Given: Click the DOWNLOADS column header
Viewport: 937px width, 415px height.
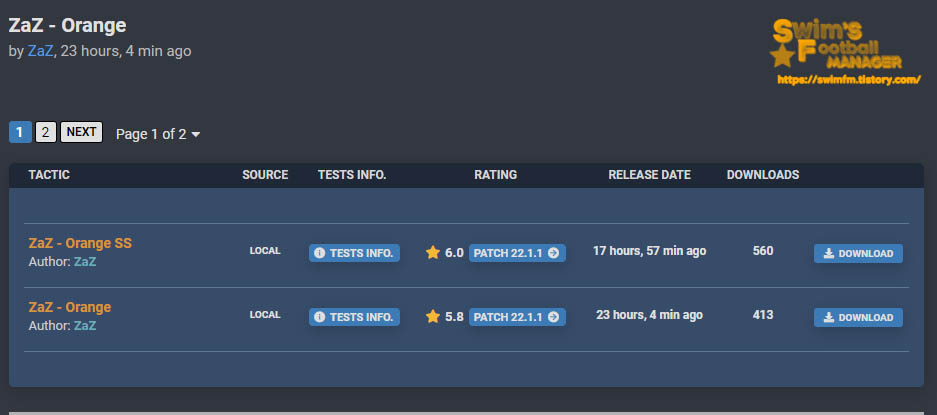Looking at the screenshot, I should tap(763, 175).
